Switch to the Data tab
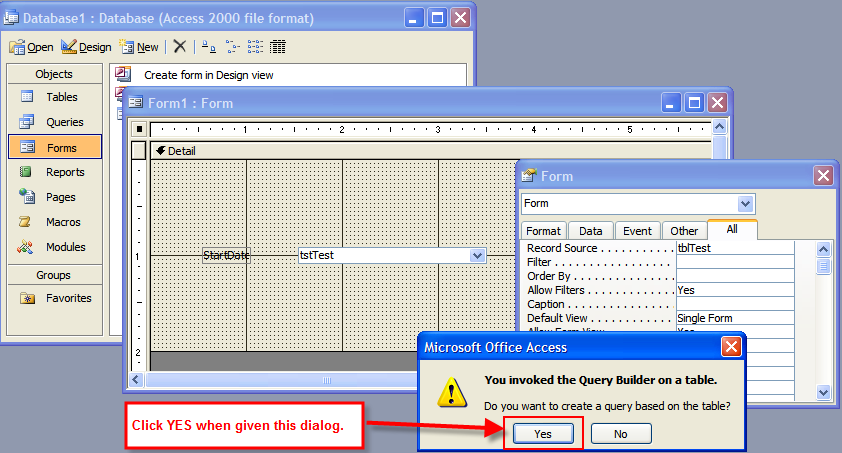This screenshot has width=842, height=453. coord(591,231)
